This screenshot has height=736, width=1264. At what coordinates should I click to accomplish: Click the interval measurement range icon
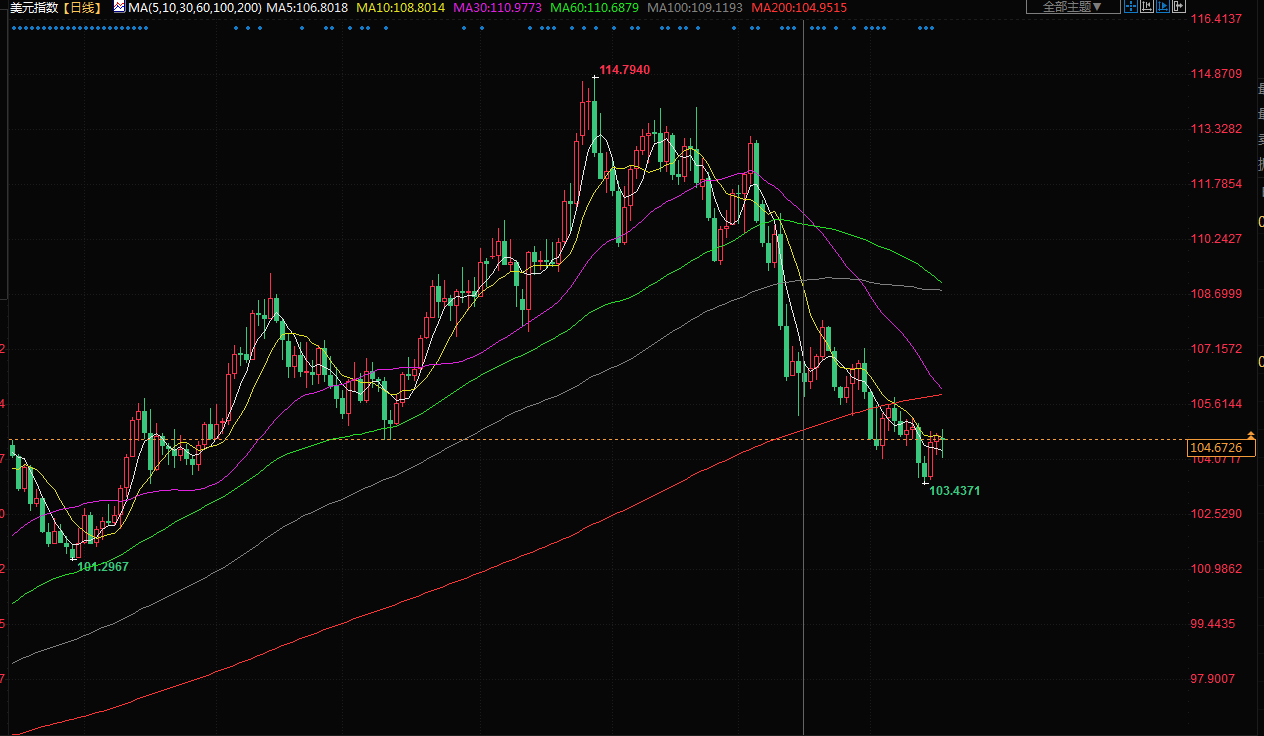(1147, 6)
